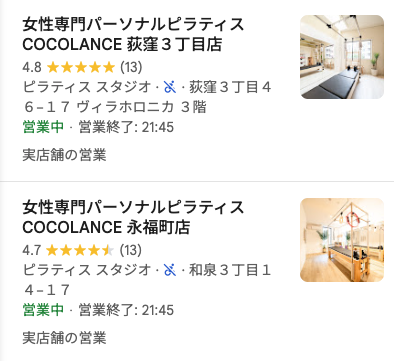Click 営業終了: 21:45 on the 永福町店 listing
Screen dimensions: 394x361
pyautogui.click(x=126, y=310)
